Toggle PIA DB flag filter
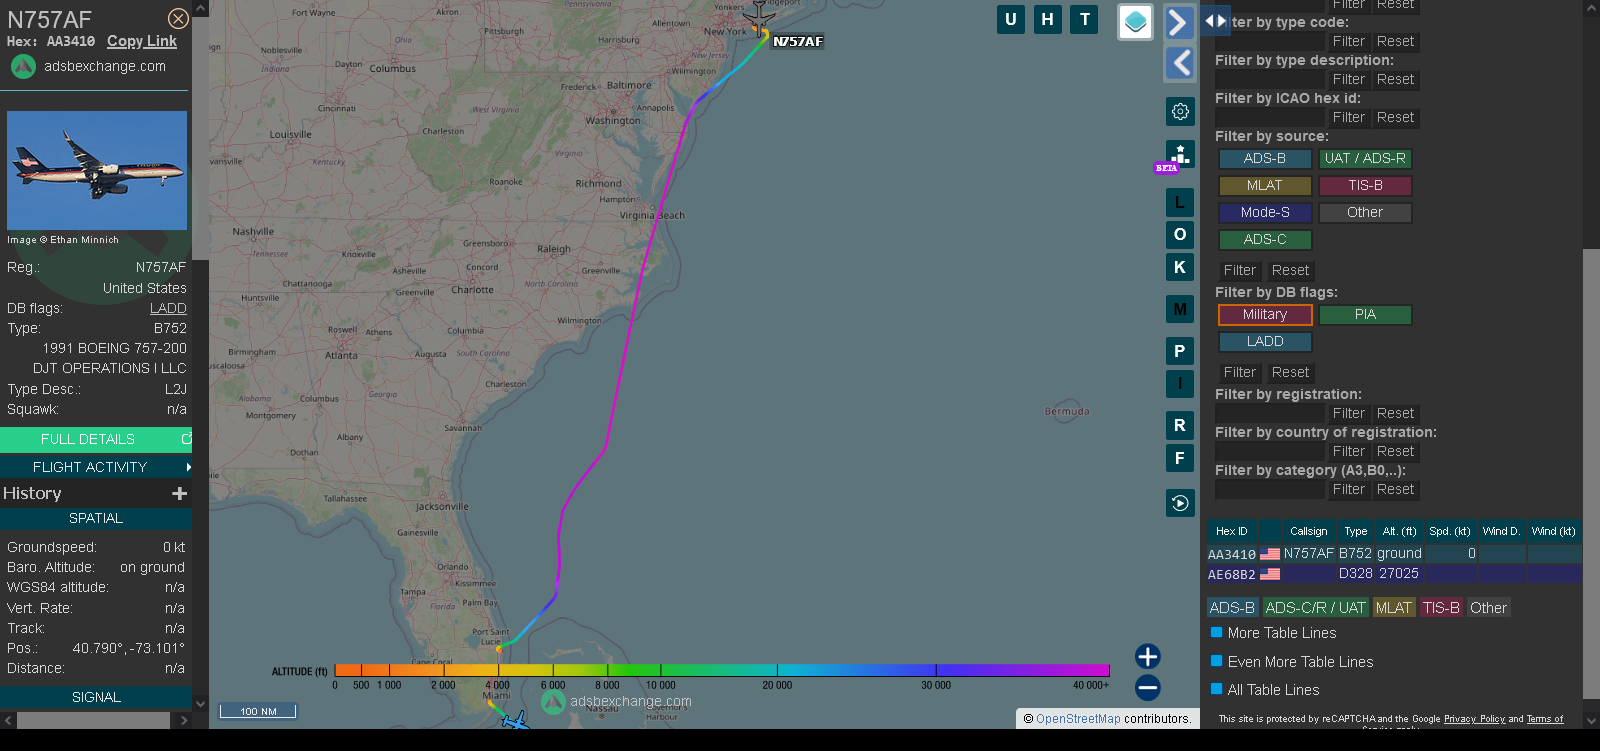This screenshot has width=1600, height=751. coord(1365,314)
